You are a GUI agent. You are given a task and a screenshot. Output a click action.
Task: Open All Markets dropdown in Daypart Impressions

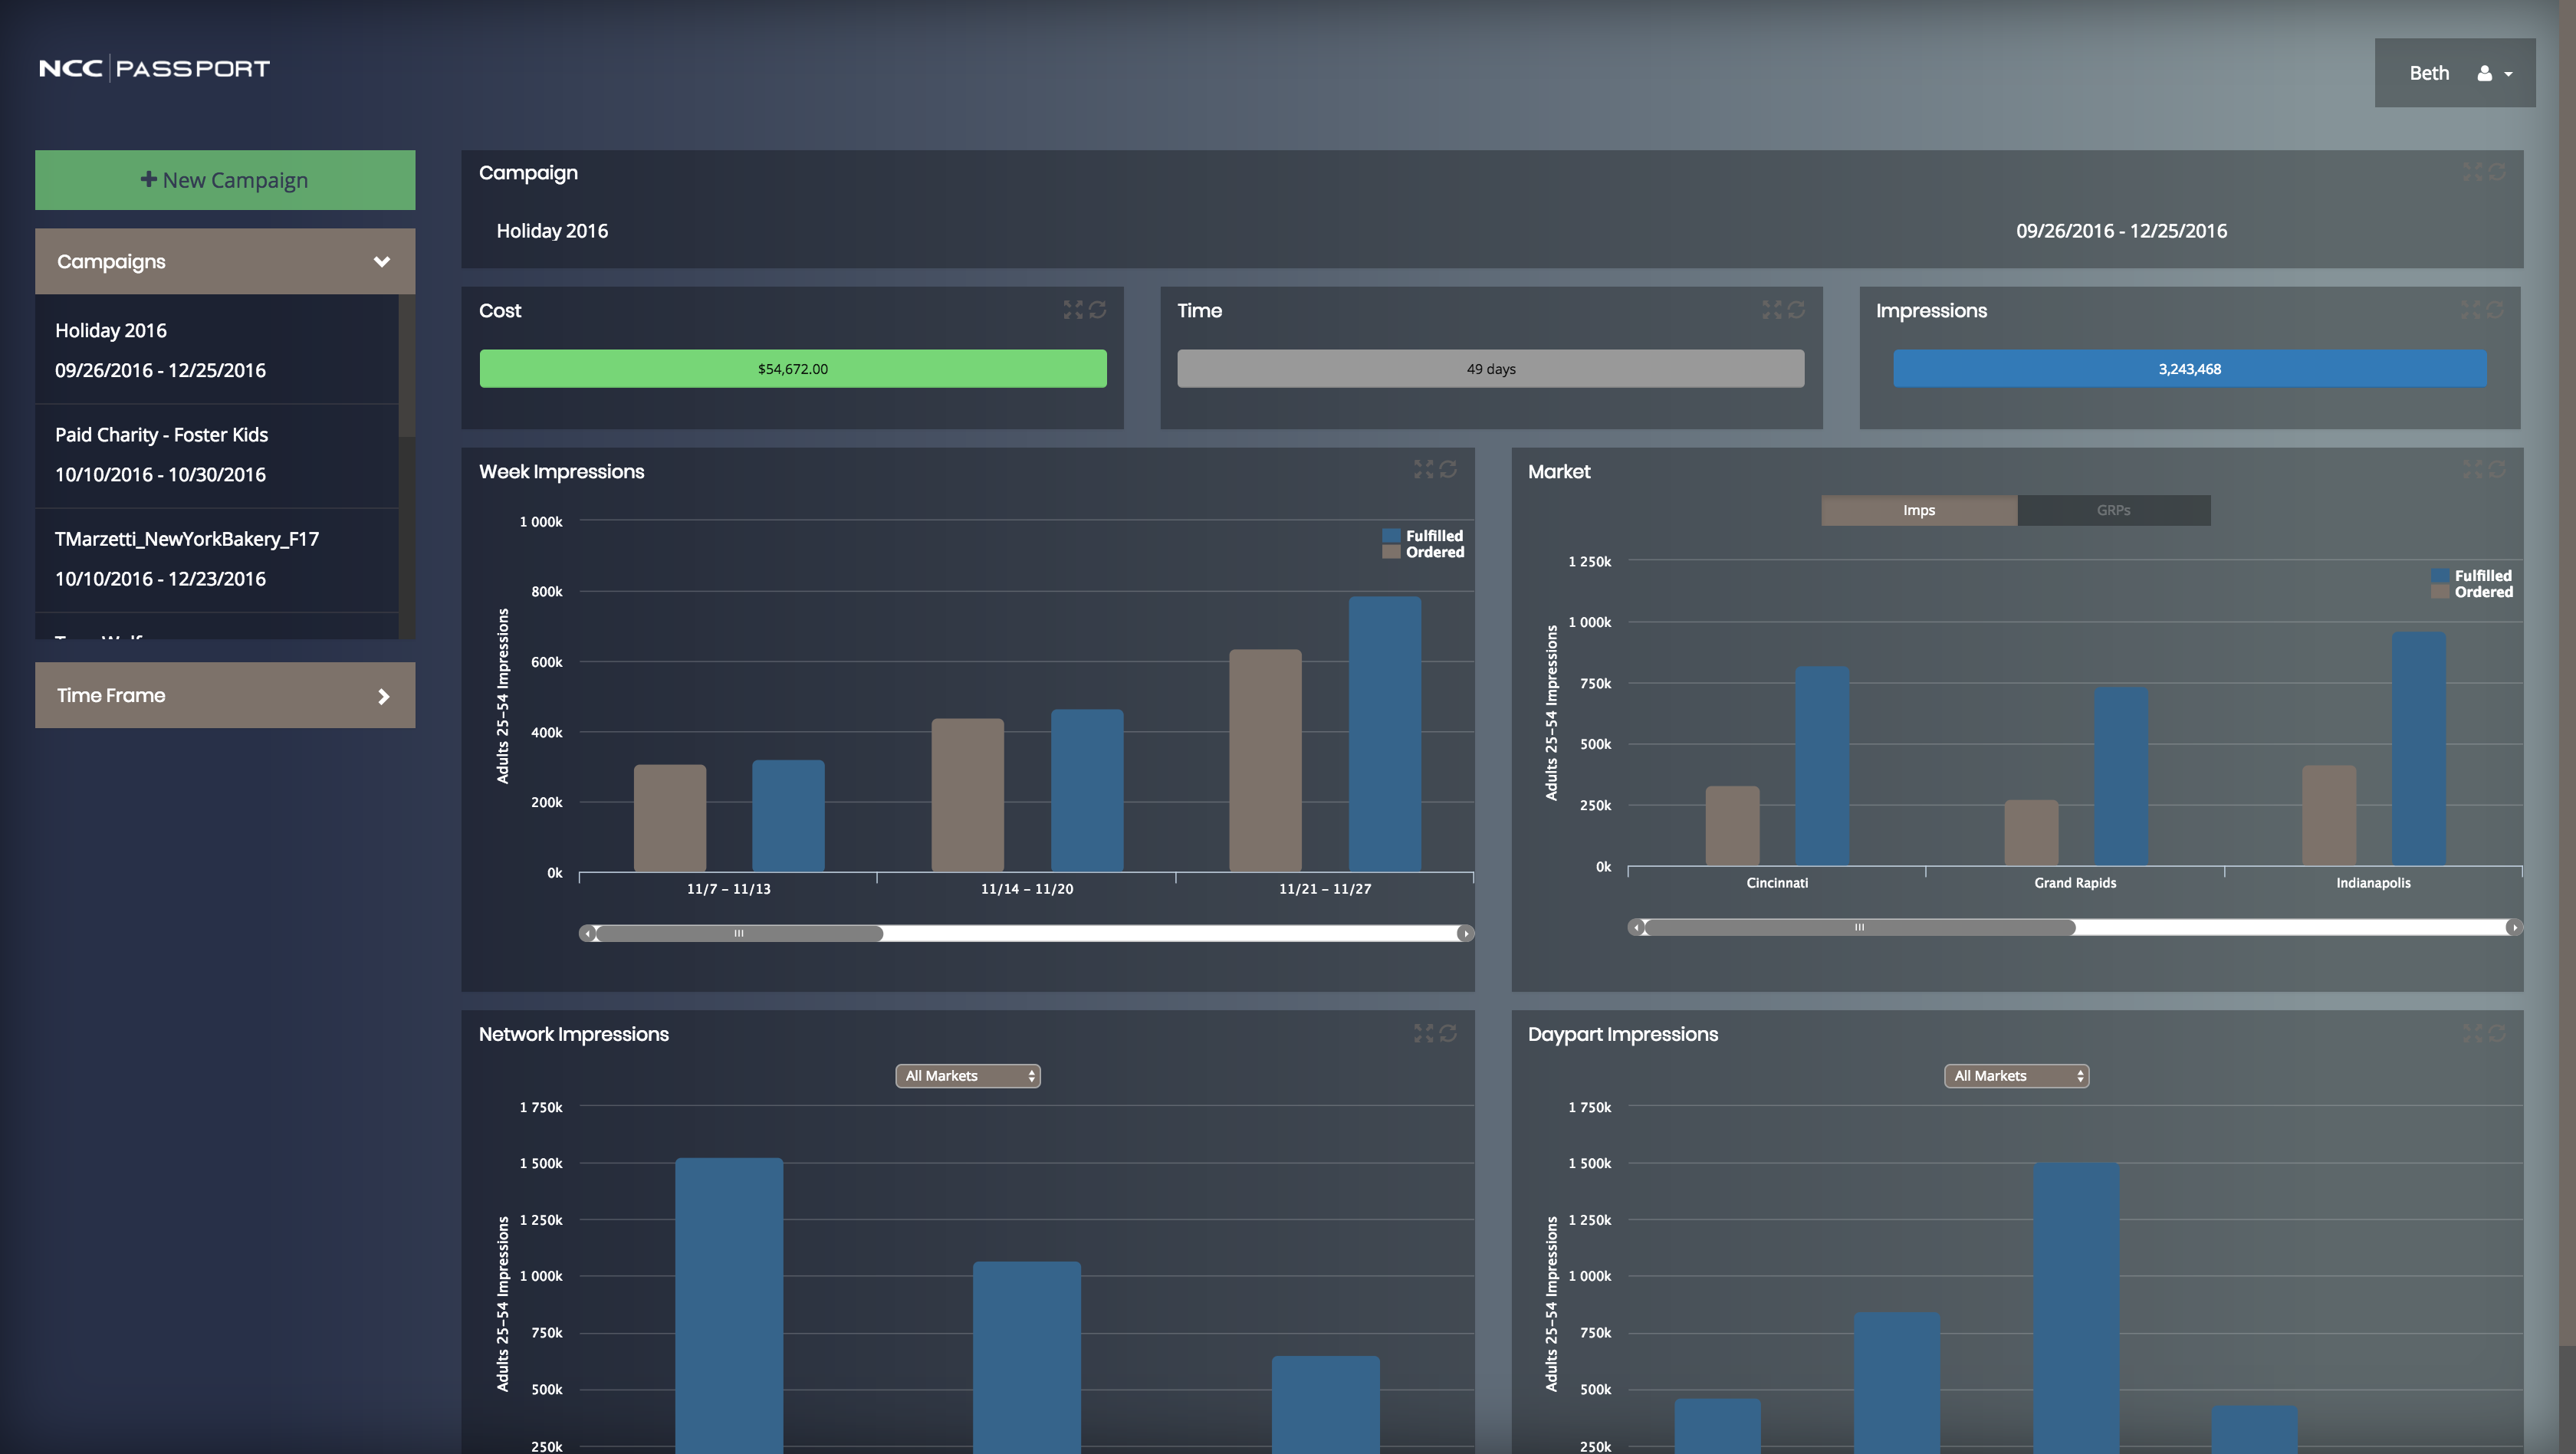2016,1076
